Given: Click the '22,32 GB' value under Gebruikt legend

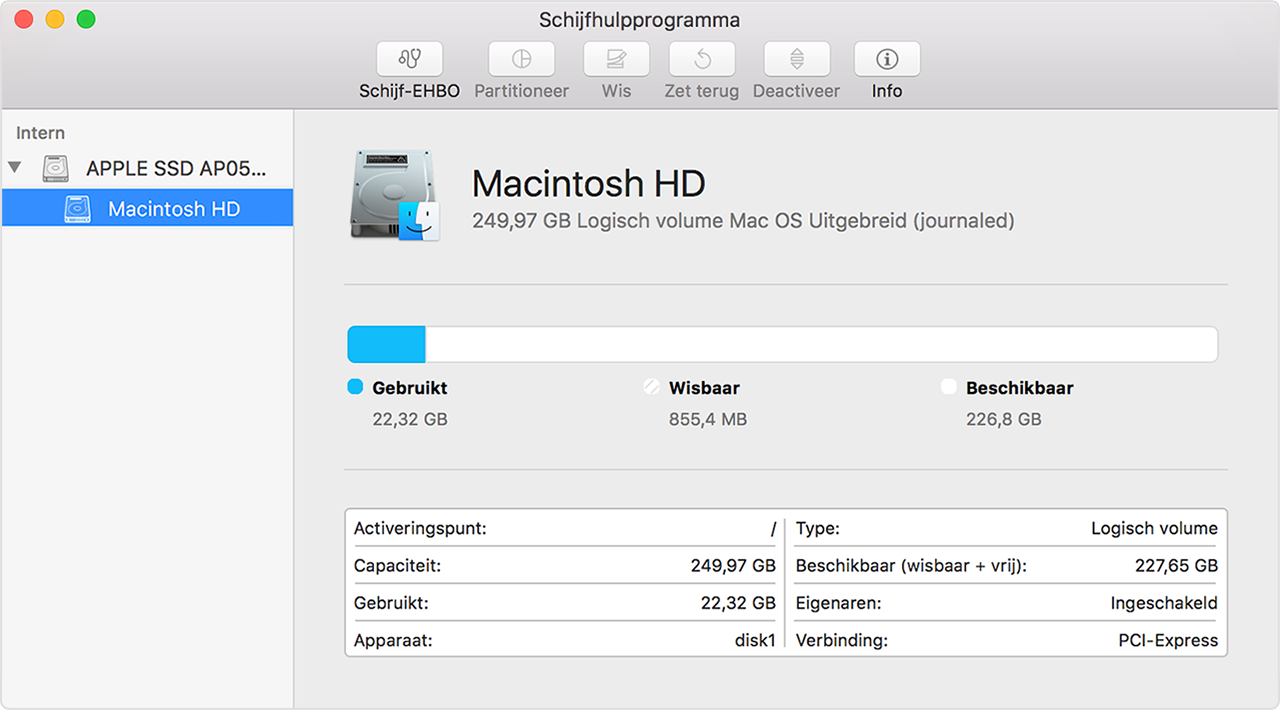Looking at the screenshot, I should coord(410,419).
